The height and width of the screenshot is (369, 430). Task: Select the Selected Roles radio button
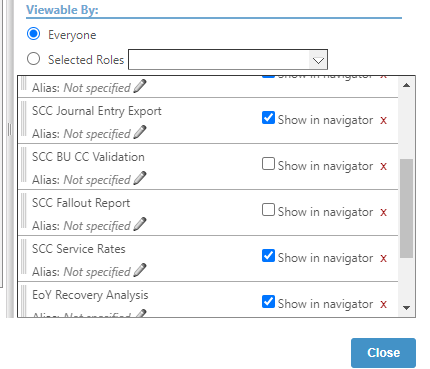pos(34,59)
